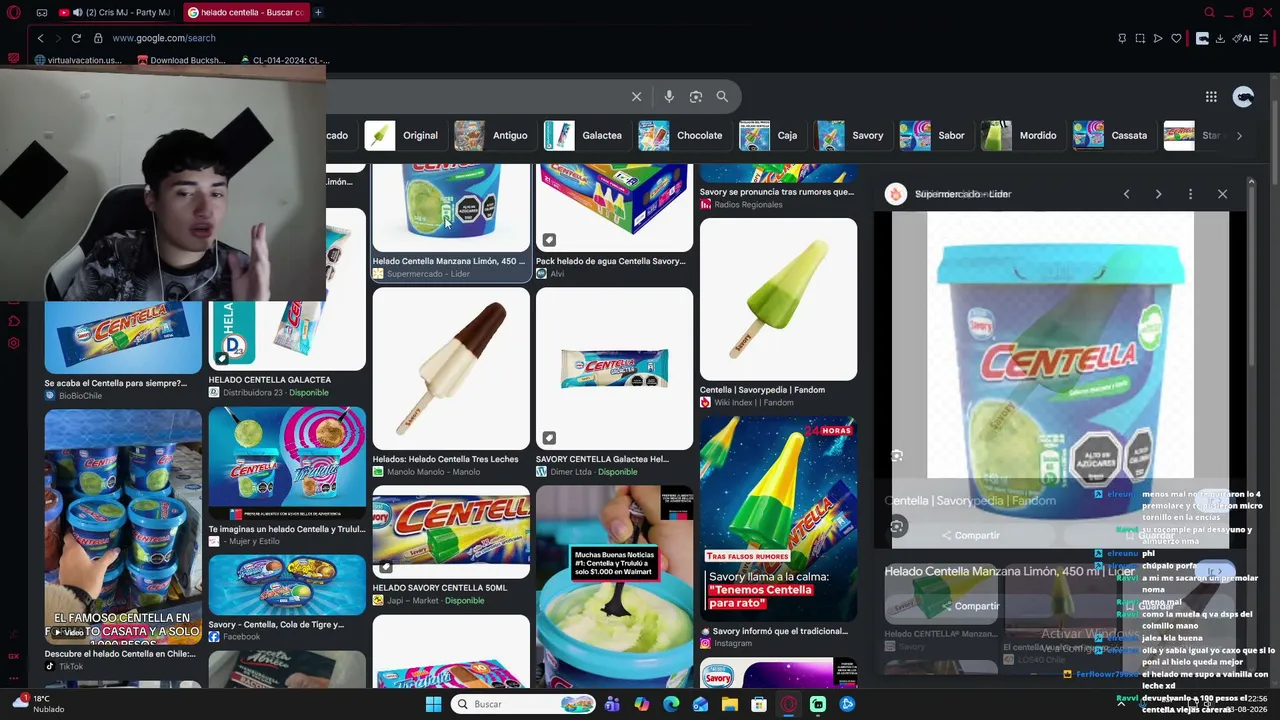Image resolution: width=1280 pixels, height=720 pixels.
Task: Click the Opera GX taskbar icon
Action: [789, 704]
